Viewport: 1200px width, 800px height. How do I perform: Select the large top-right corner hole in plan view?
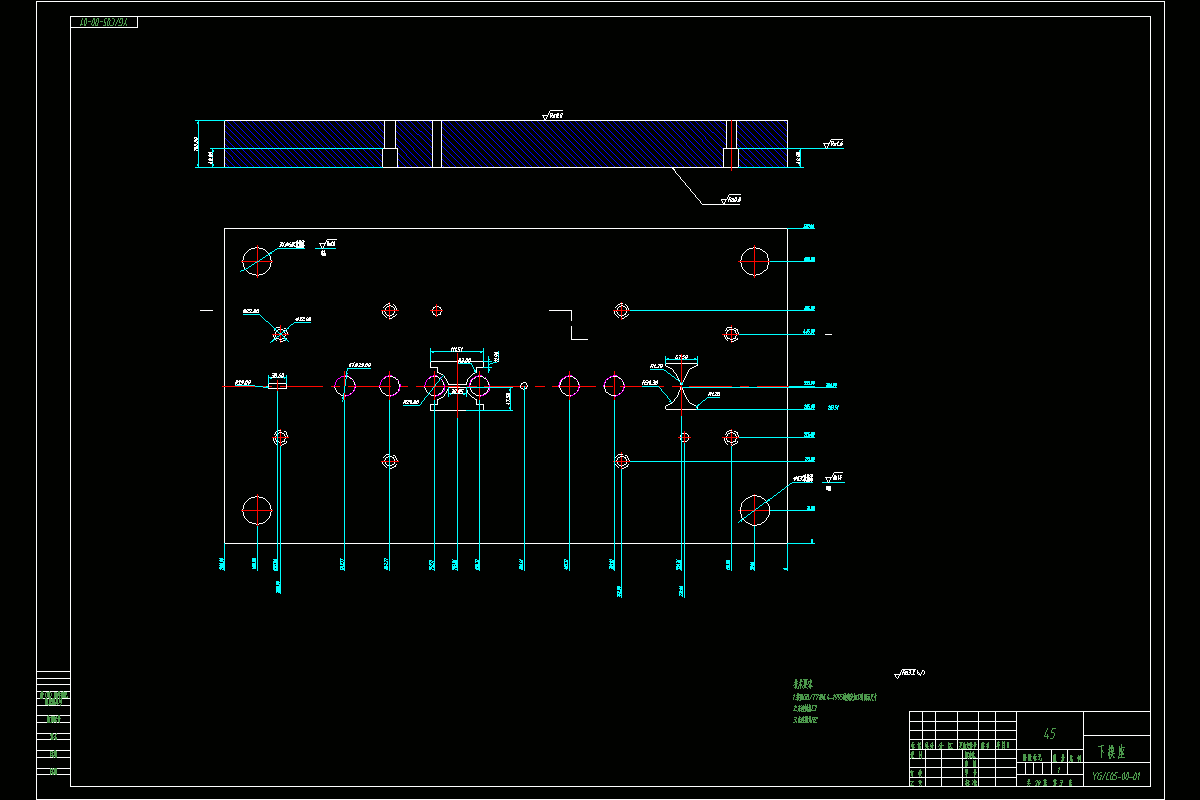coord(755,261)
